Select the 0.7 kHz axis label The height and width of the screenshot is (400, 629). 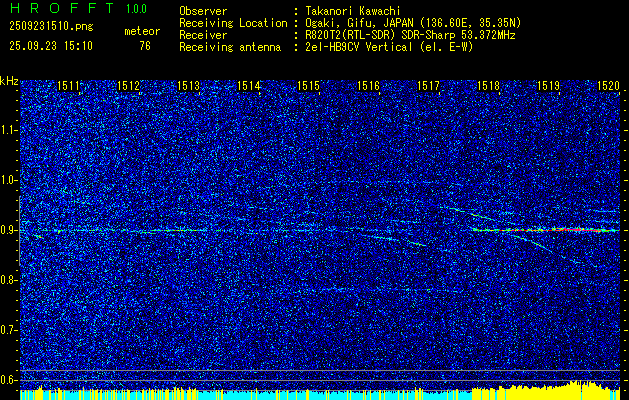coord(8,330)
